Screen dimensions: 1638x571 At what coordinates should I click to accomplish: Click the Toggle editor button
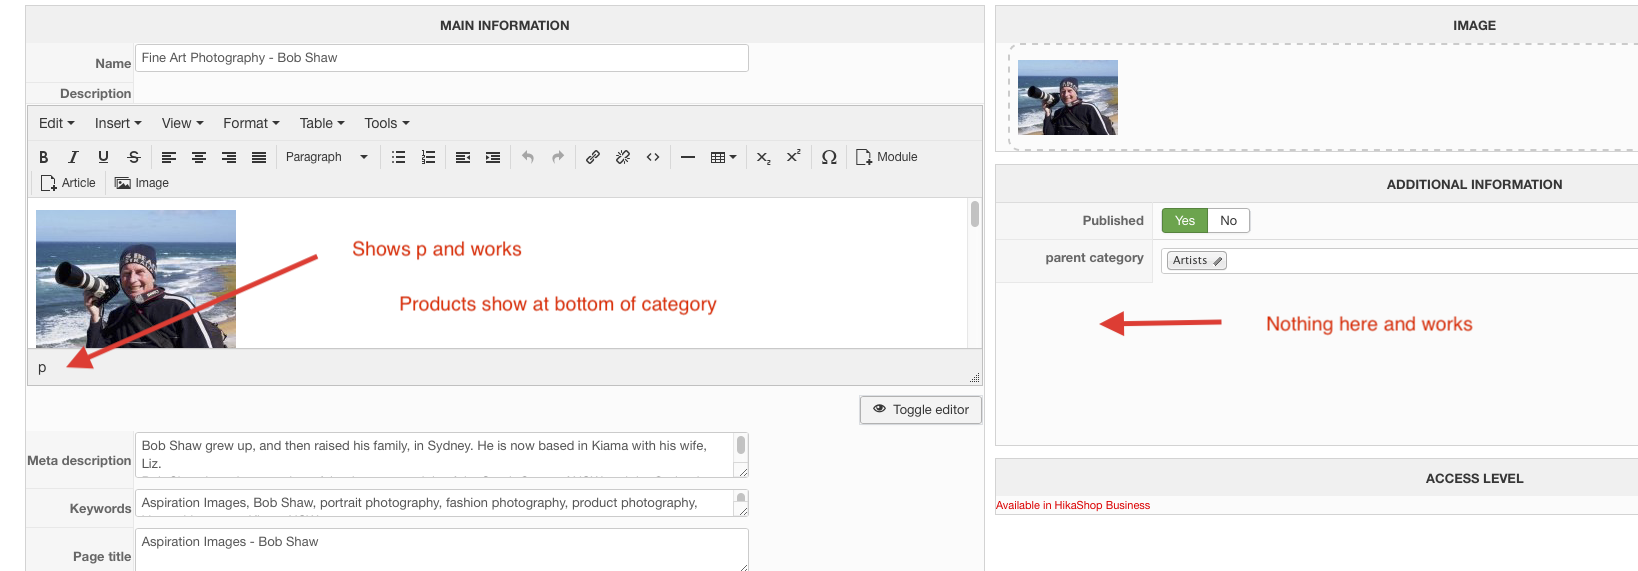click(921, 410)
